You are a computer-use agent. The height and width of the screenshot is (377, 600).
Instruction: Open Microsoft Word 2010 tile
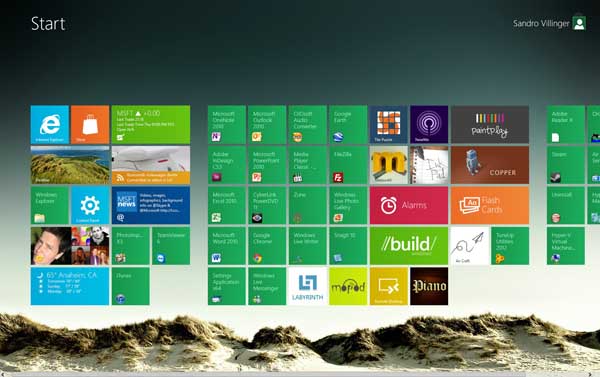click(x=227, y=246)
